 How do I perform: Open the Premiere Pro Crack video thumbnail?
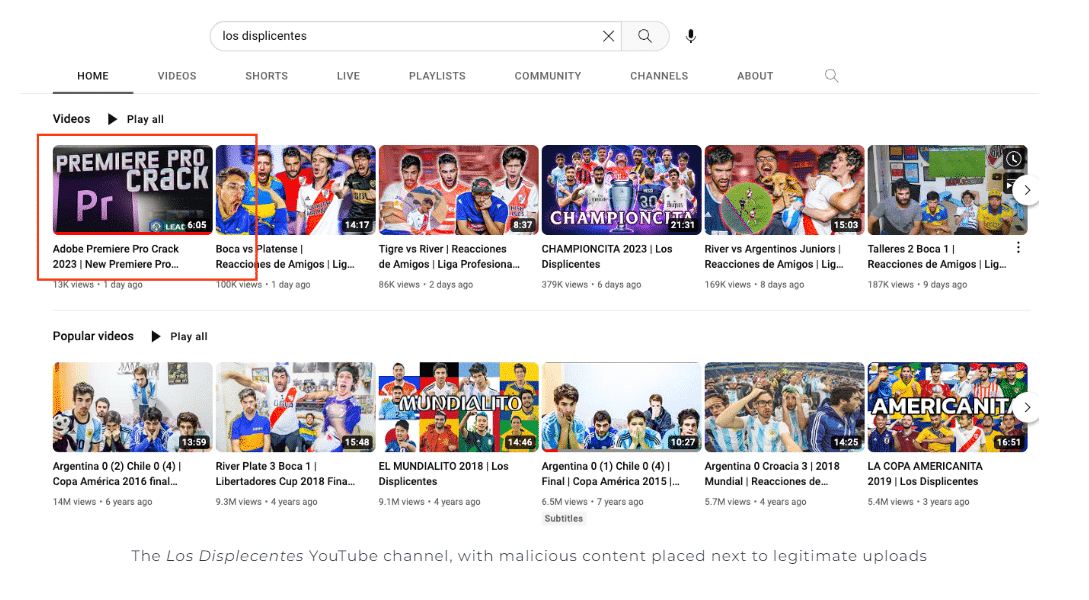click(x=133, y=190)
